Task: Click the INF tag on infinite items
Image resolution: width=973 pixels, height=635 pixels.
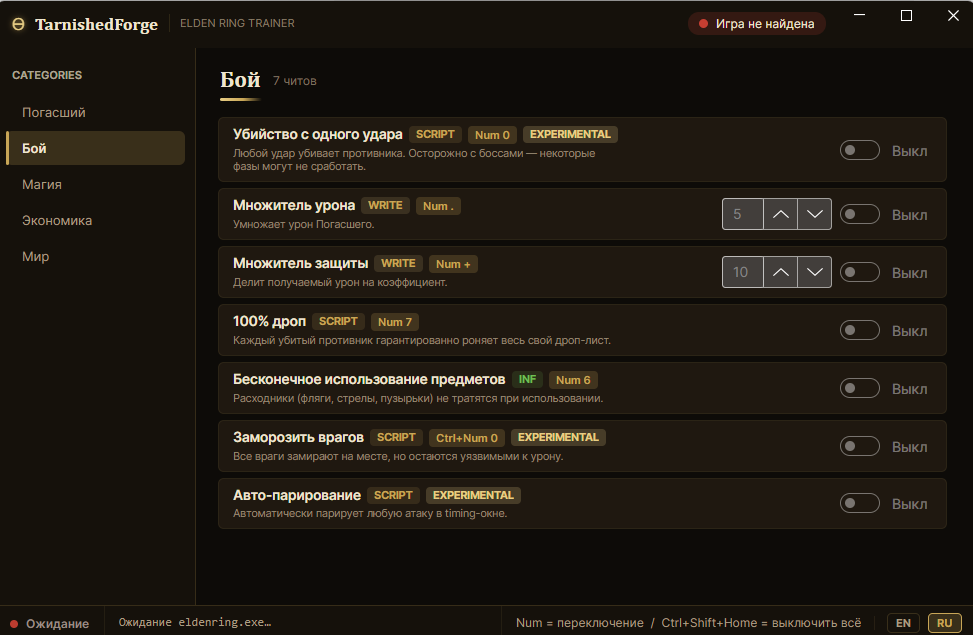Action: pyautogui.click(x=527, y=379)
